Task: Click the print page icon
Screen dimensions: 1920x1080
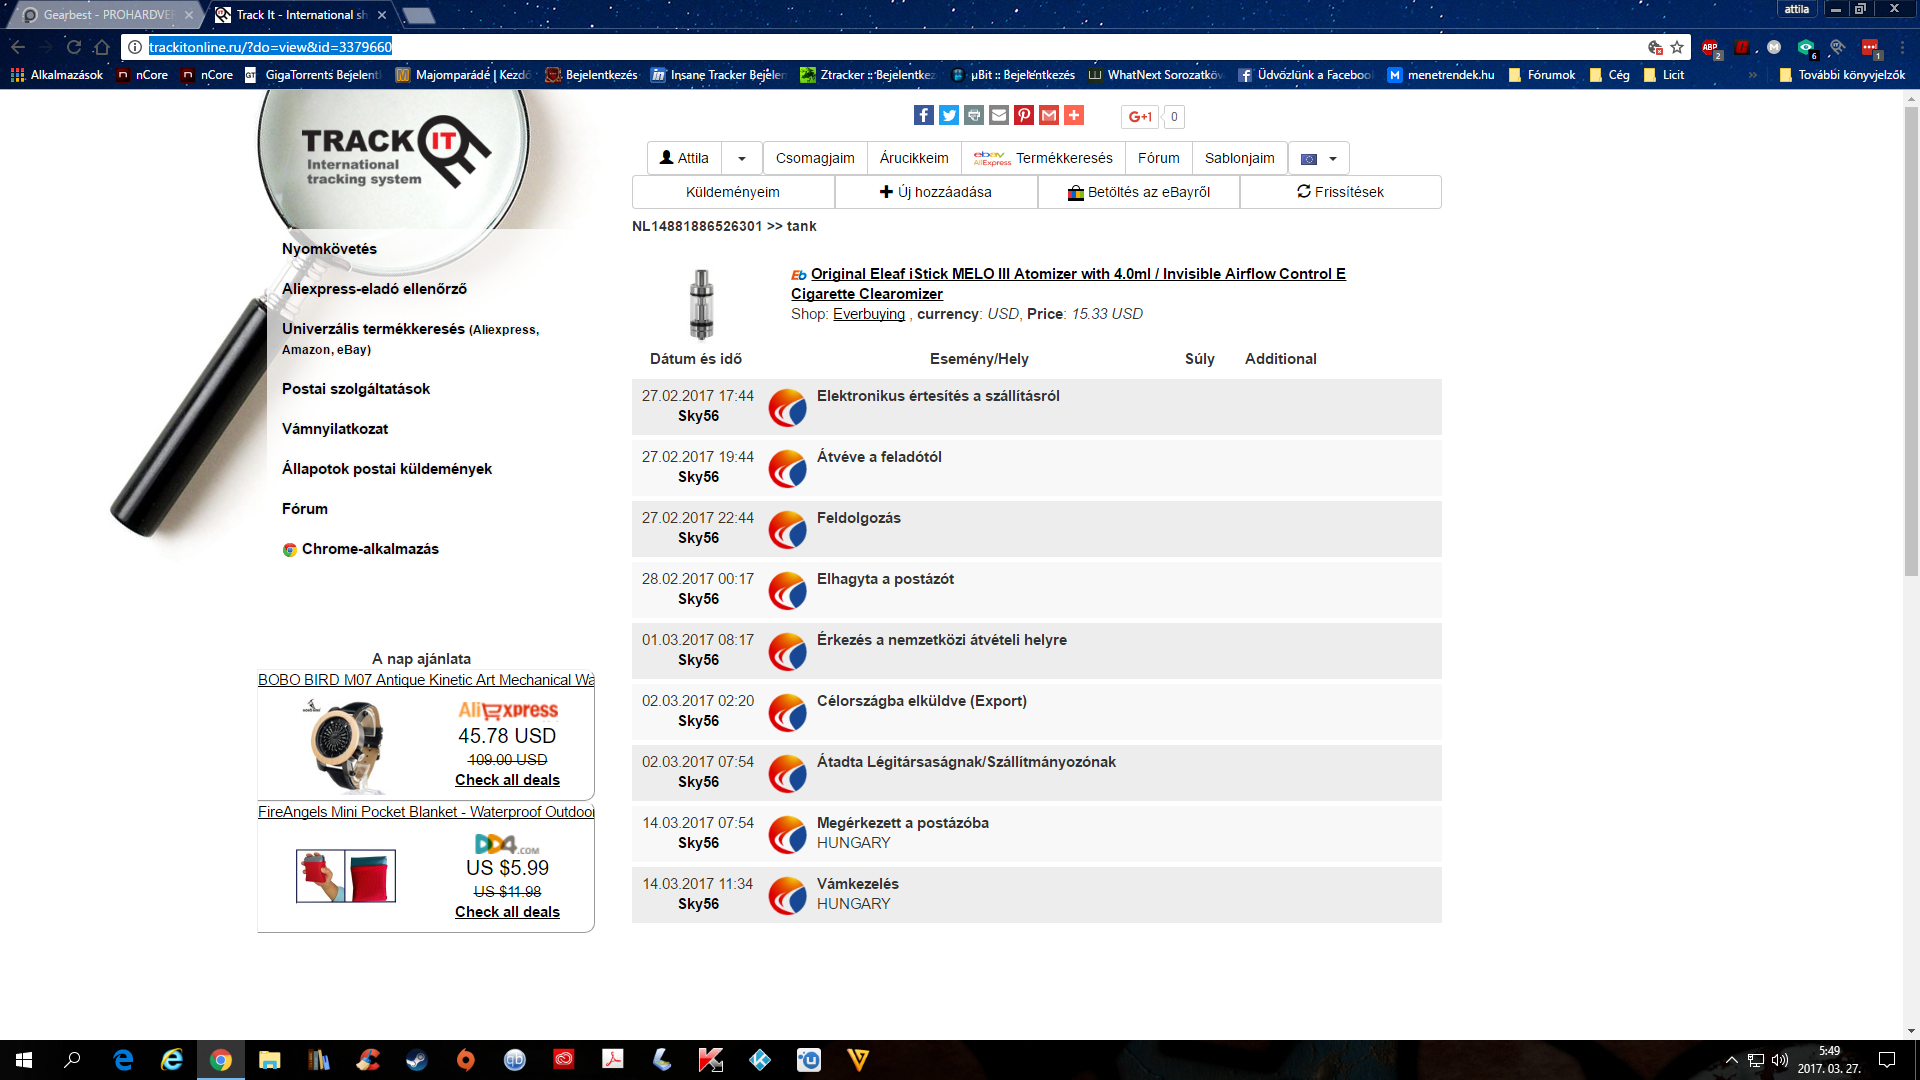Action: (x=974, y=116)
